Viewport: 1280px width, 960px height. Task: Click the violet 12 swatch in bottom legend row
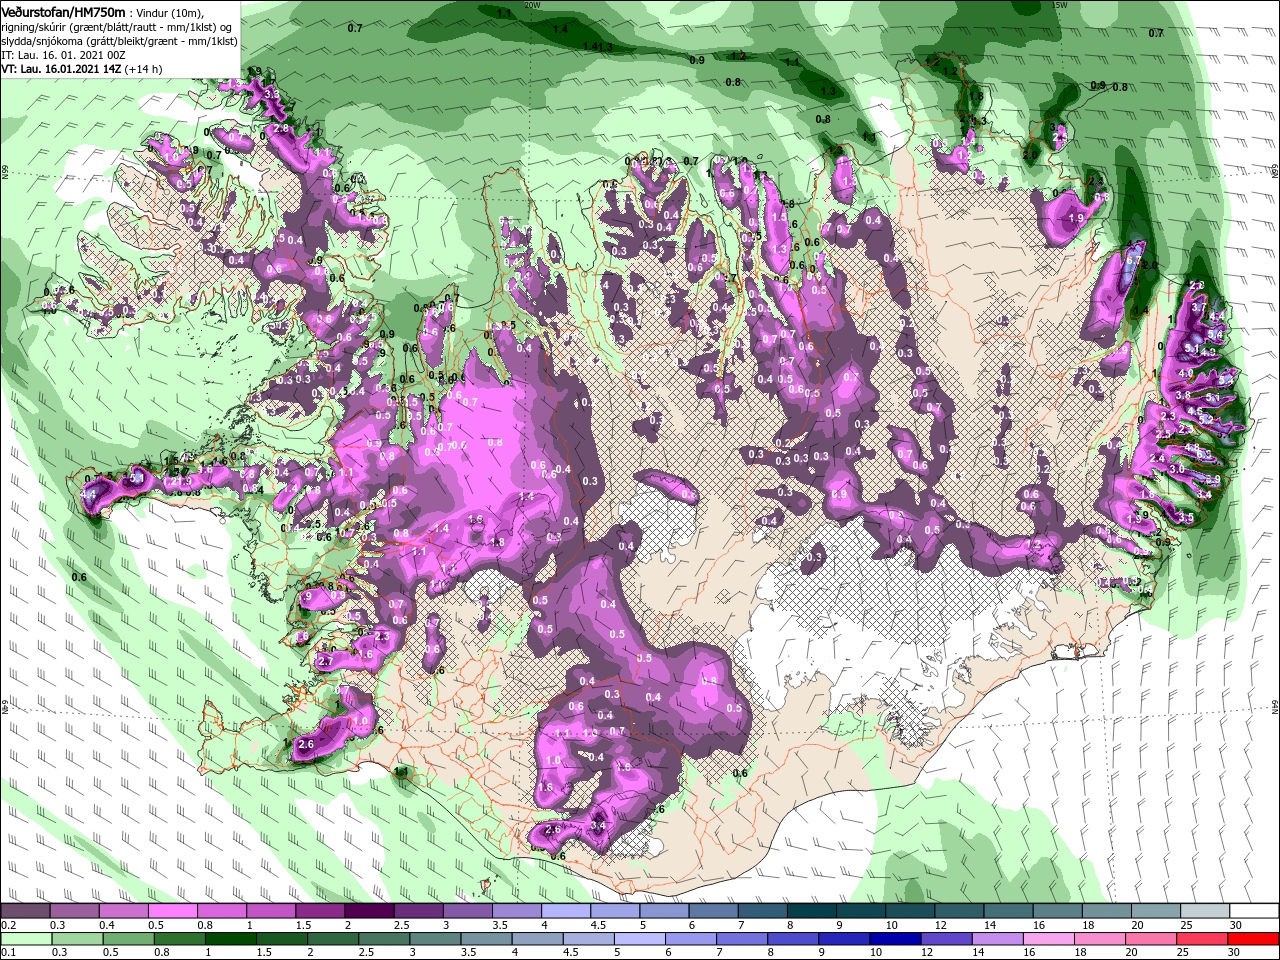946,939
